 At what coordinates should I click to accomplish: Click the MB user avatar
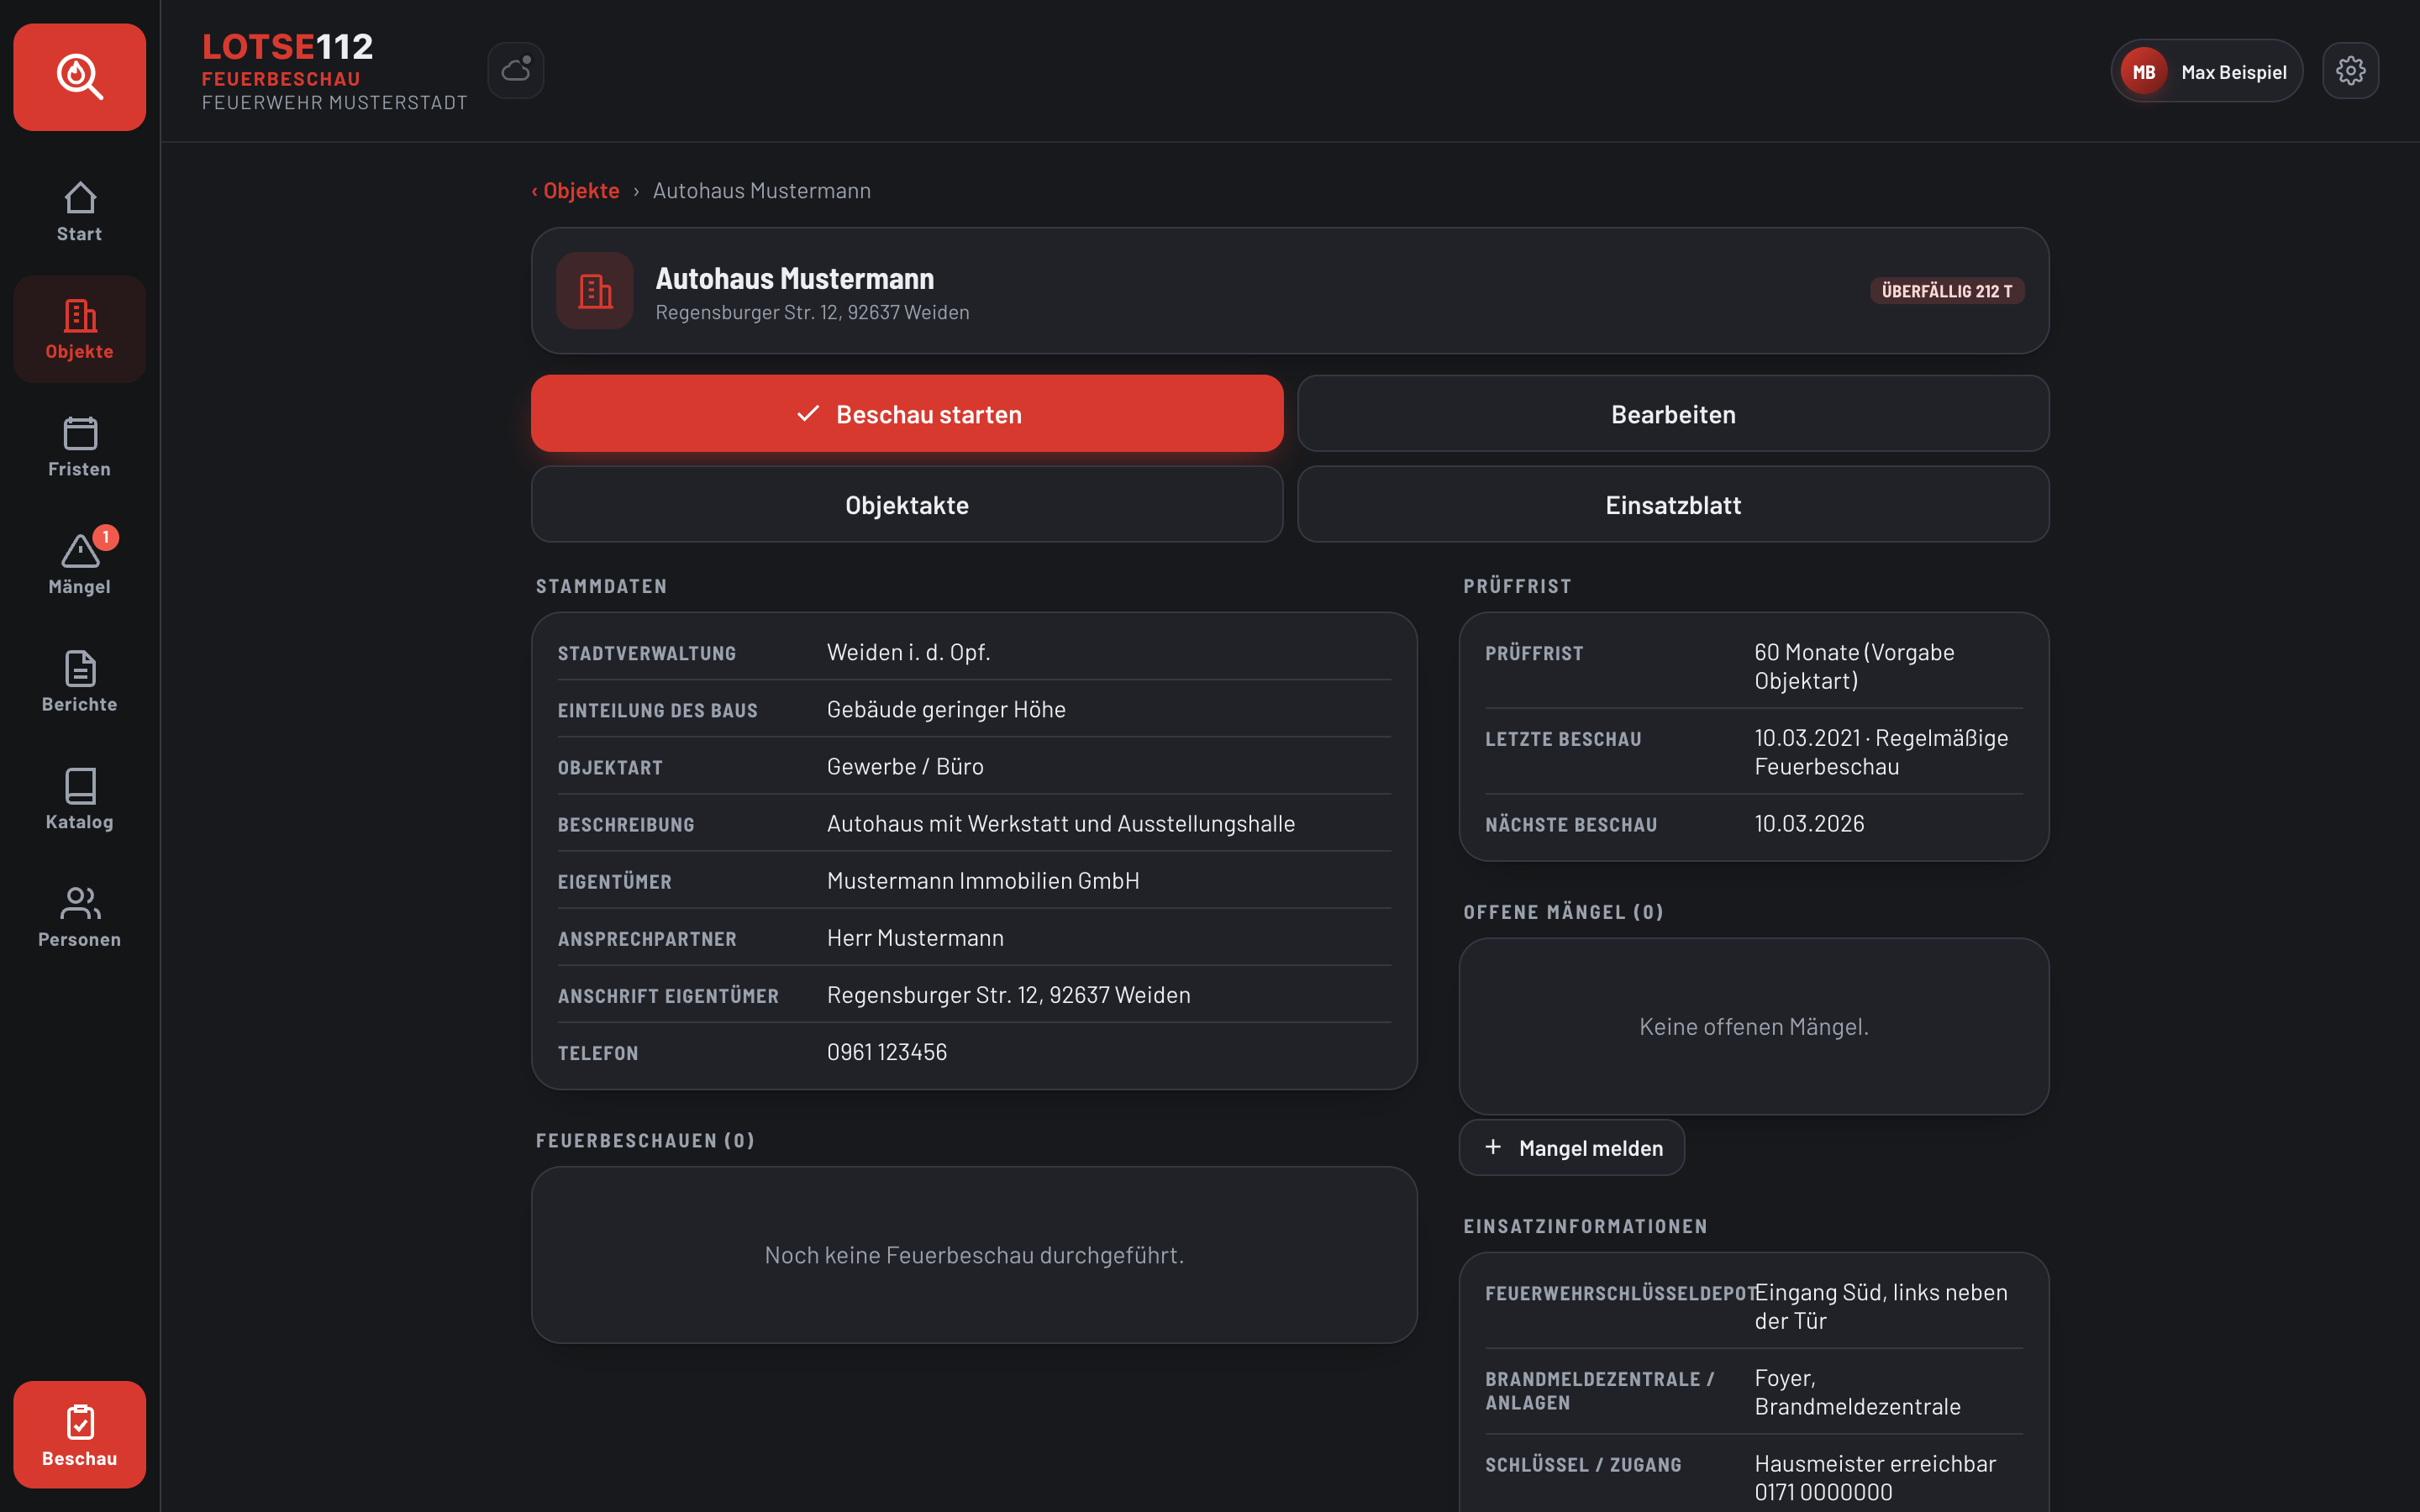pos(2143,72)
